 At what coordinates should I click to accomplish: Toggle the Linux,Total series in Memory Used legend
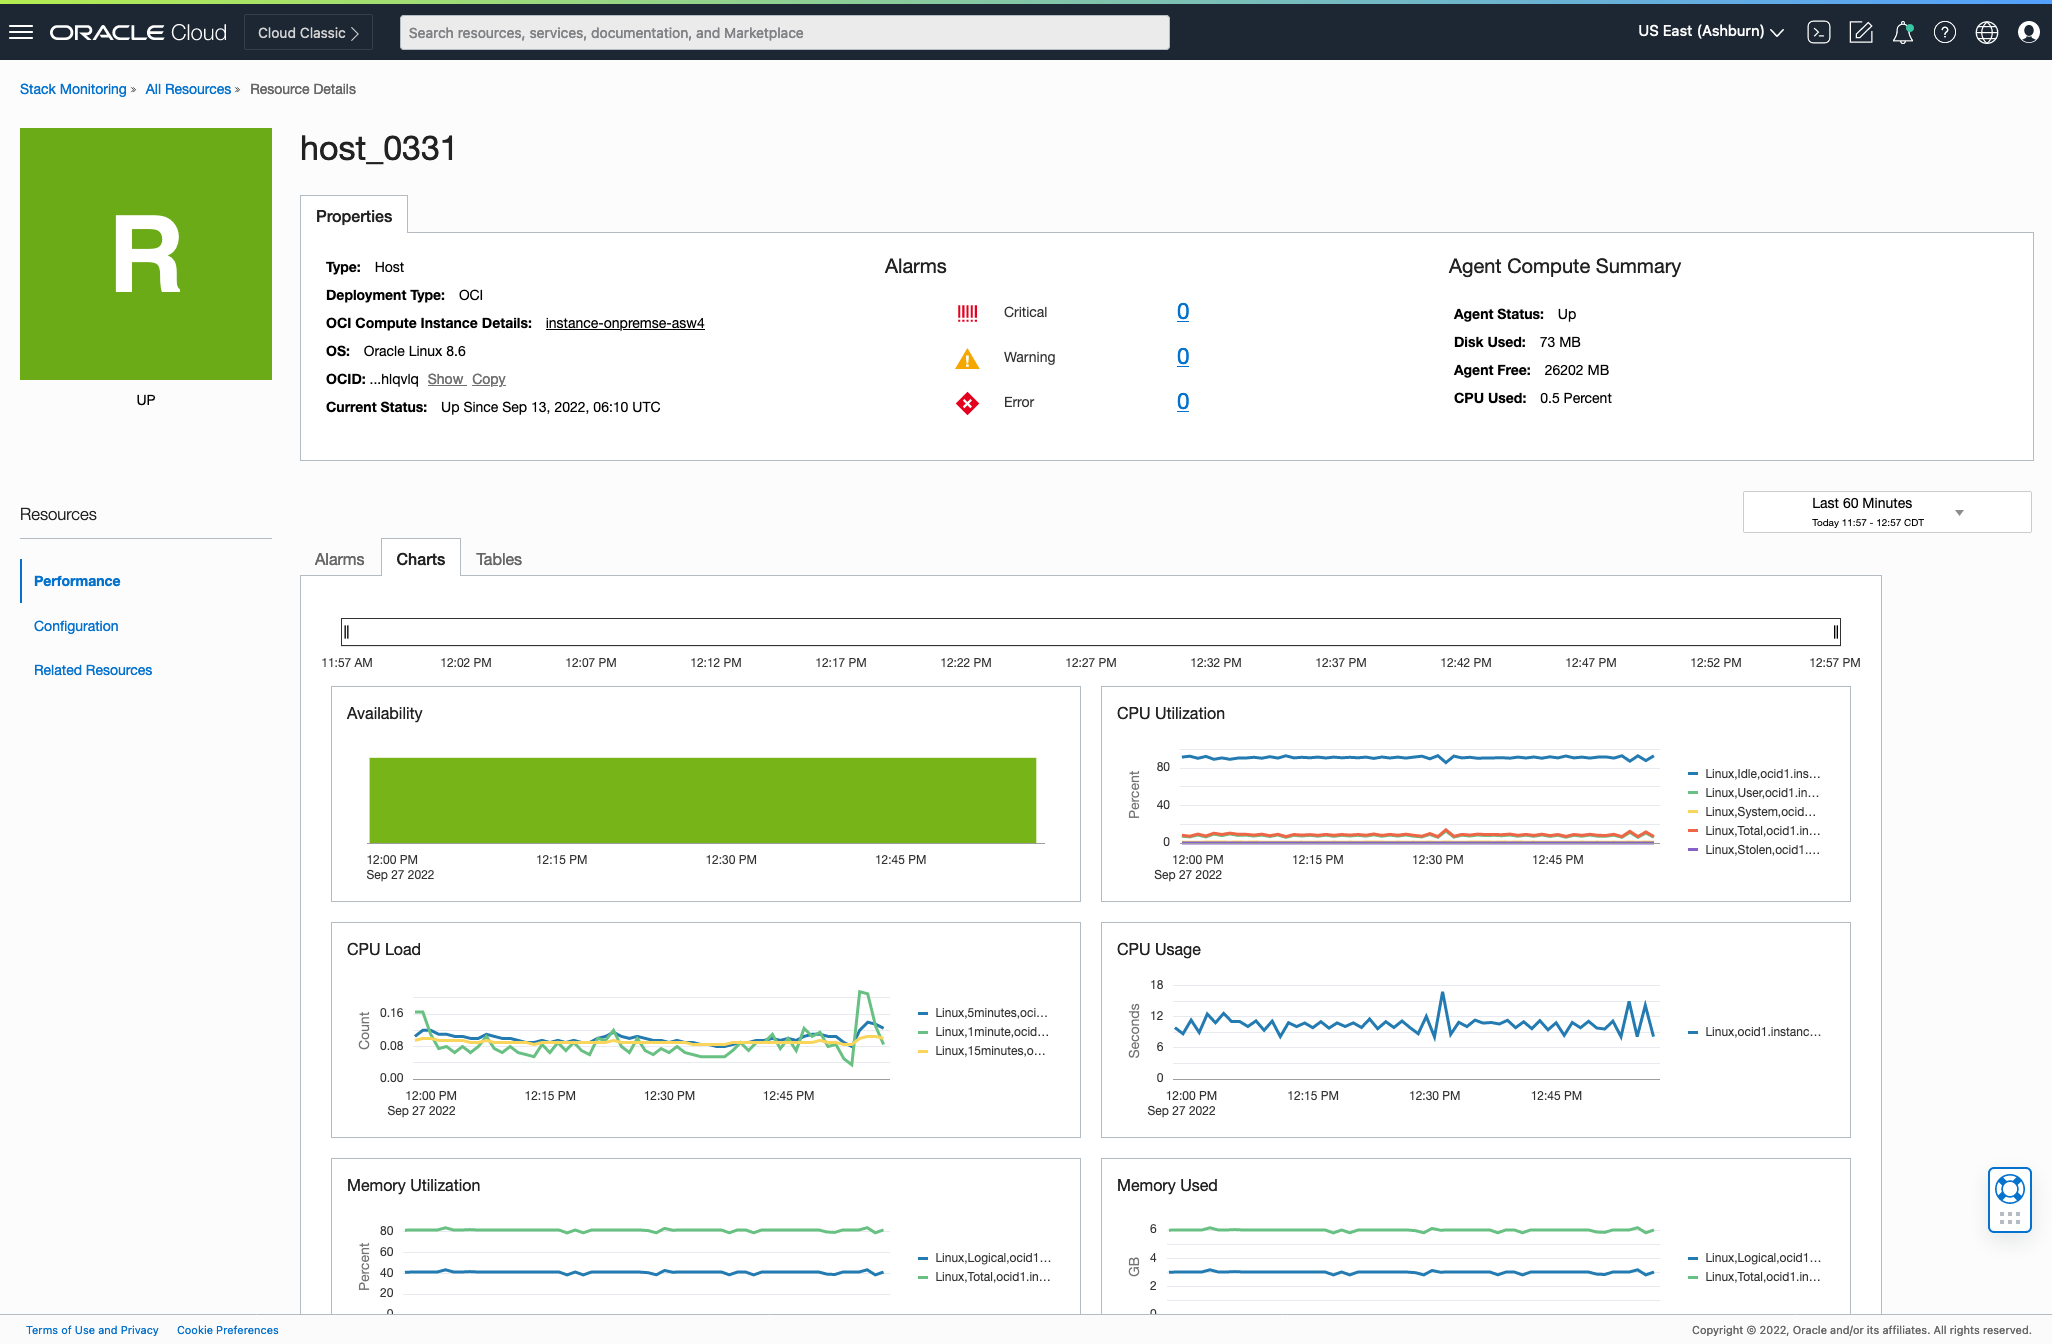tap(1761, 1277)
